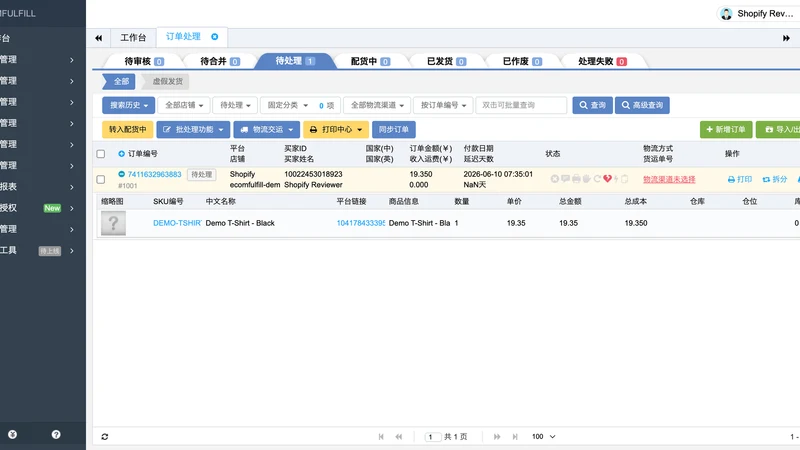Go to last page pagination icon
The image size is (800, 450).
click(x=515, y=437)
